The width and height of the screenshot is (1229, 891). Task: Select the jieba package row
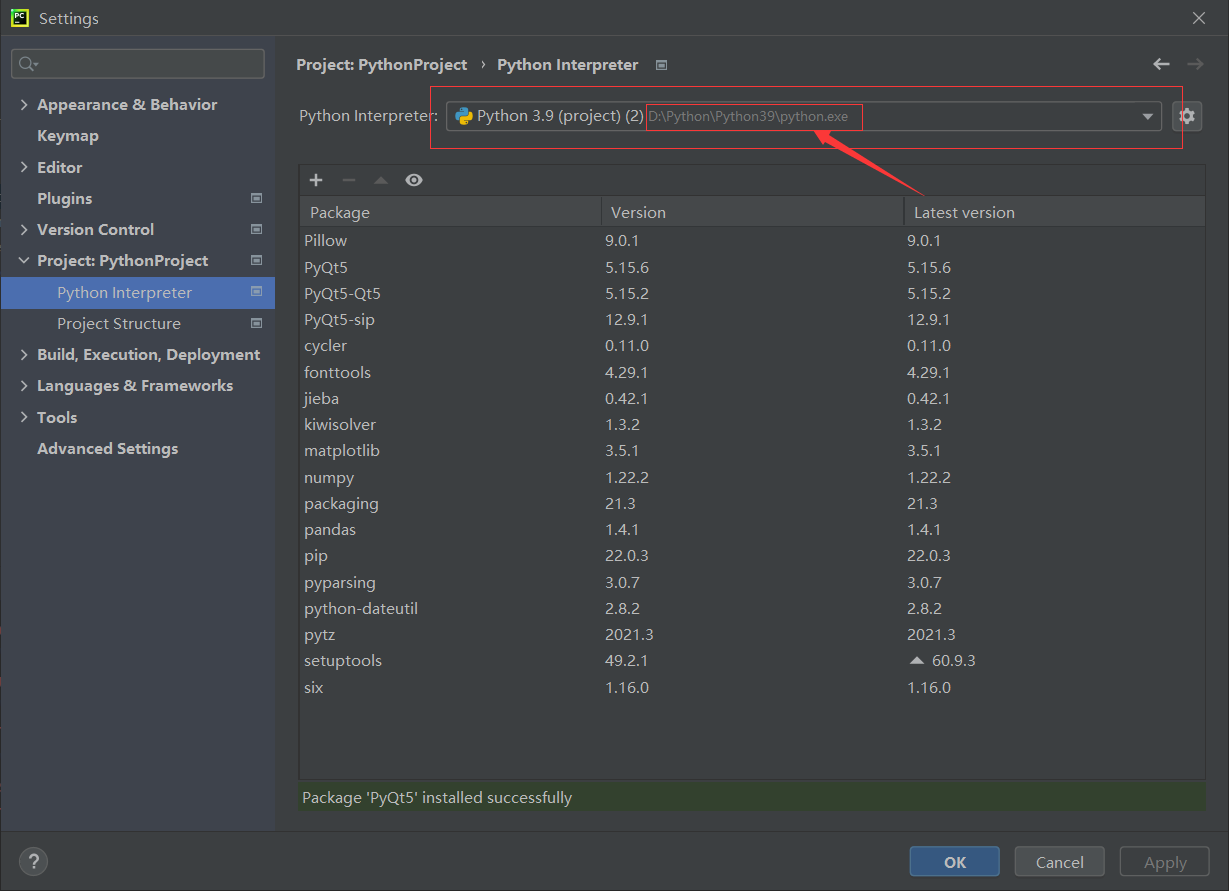(x=752, y=398)
